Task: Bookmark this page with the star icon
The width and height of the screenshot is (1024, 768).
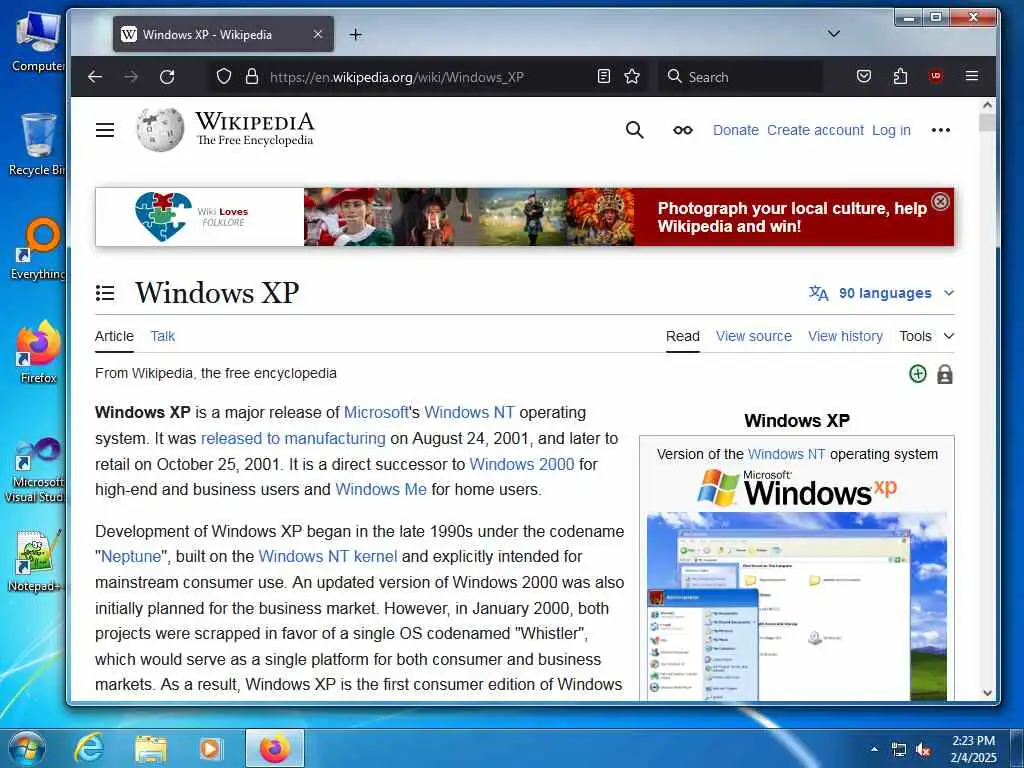Action: point(632,76)
